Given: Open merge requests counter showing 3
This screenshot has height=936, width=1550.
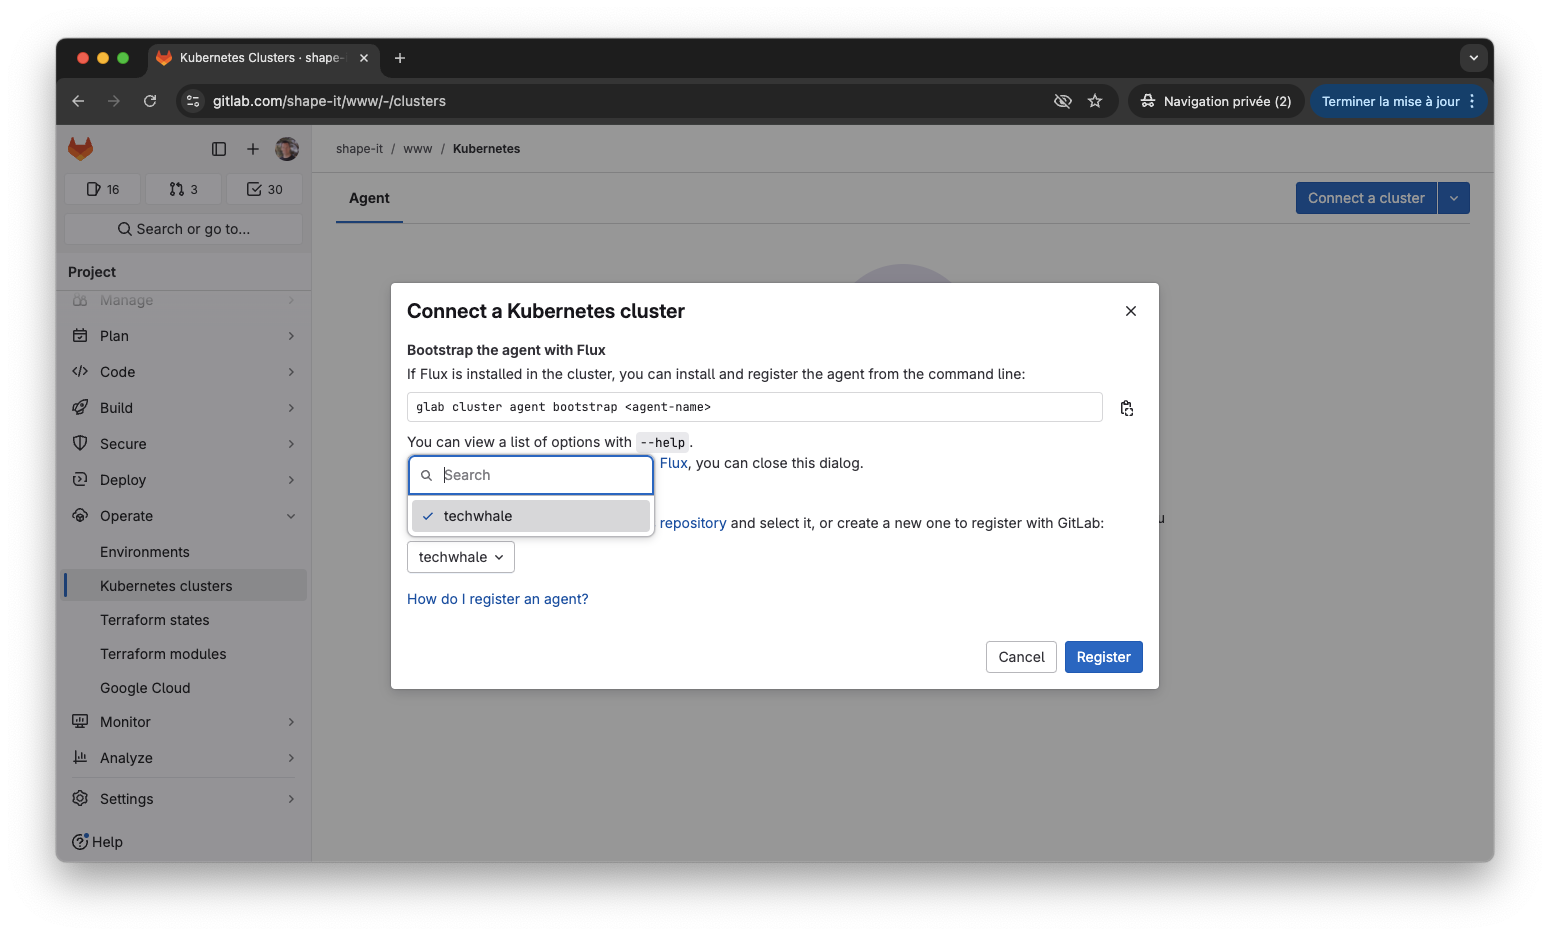Looking at the screenshot, I should click(x=184, y=189).
